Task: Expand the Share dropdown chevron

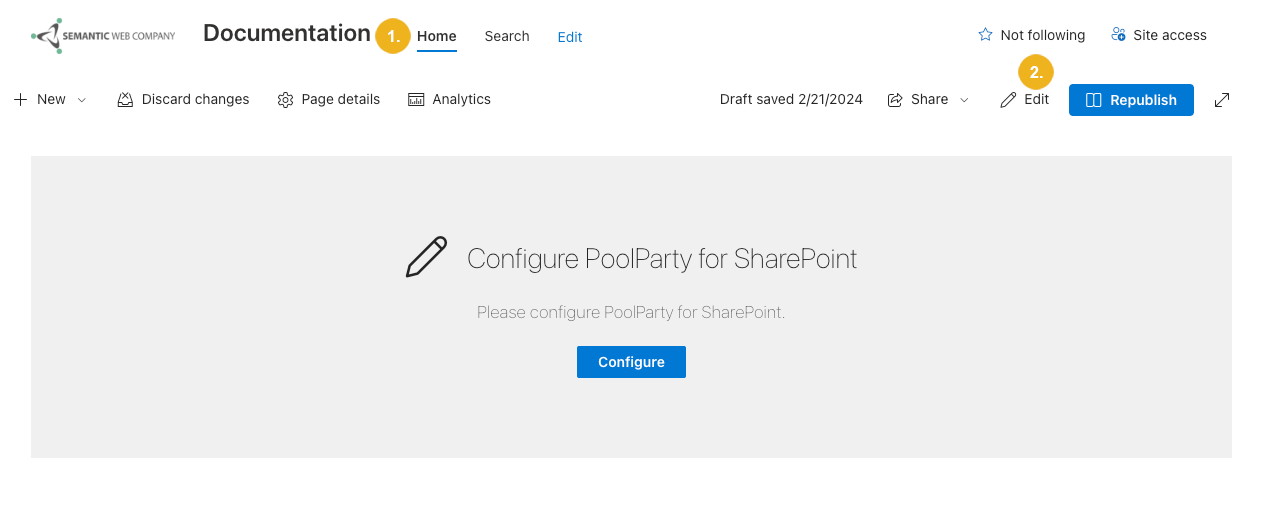Action: [x=964, y=100]
